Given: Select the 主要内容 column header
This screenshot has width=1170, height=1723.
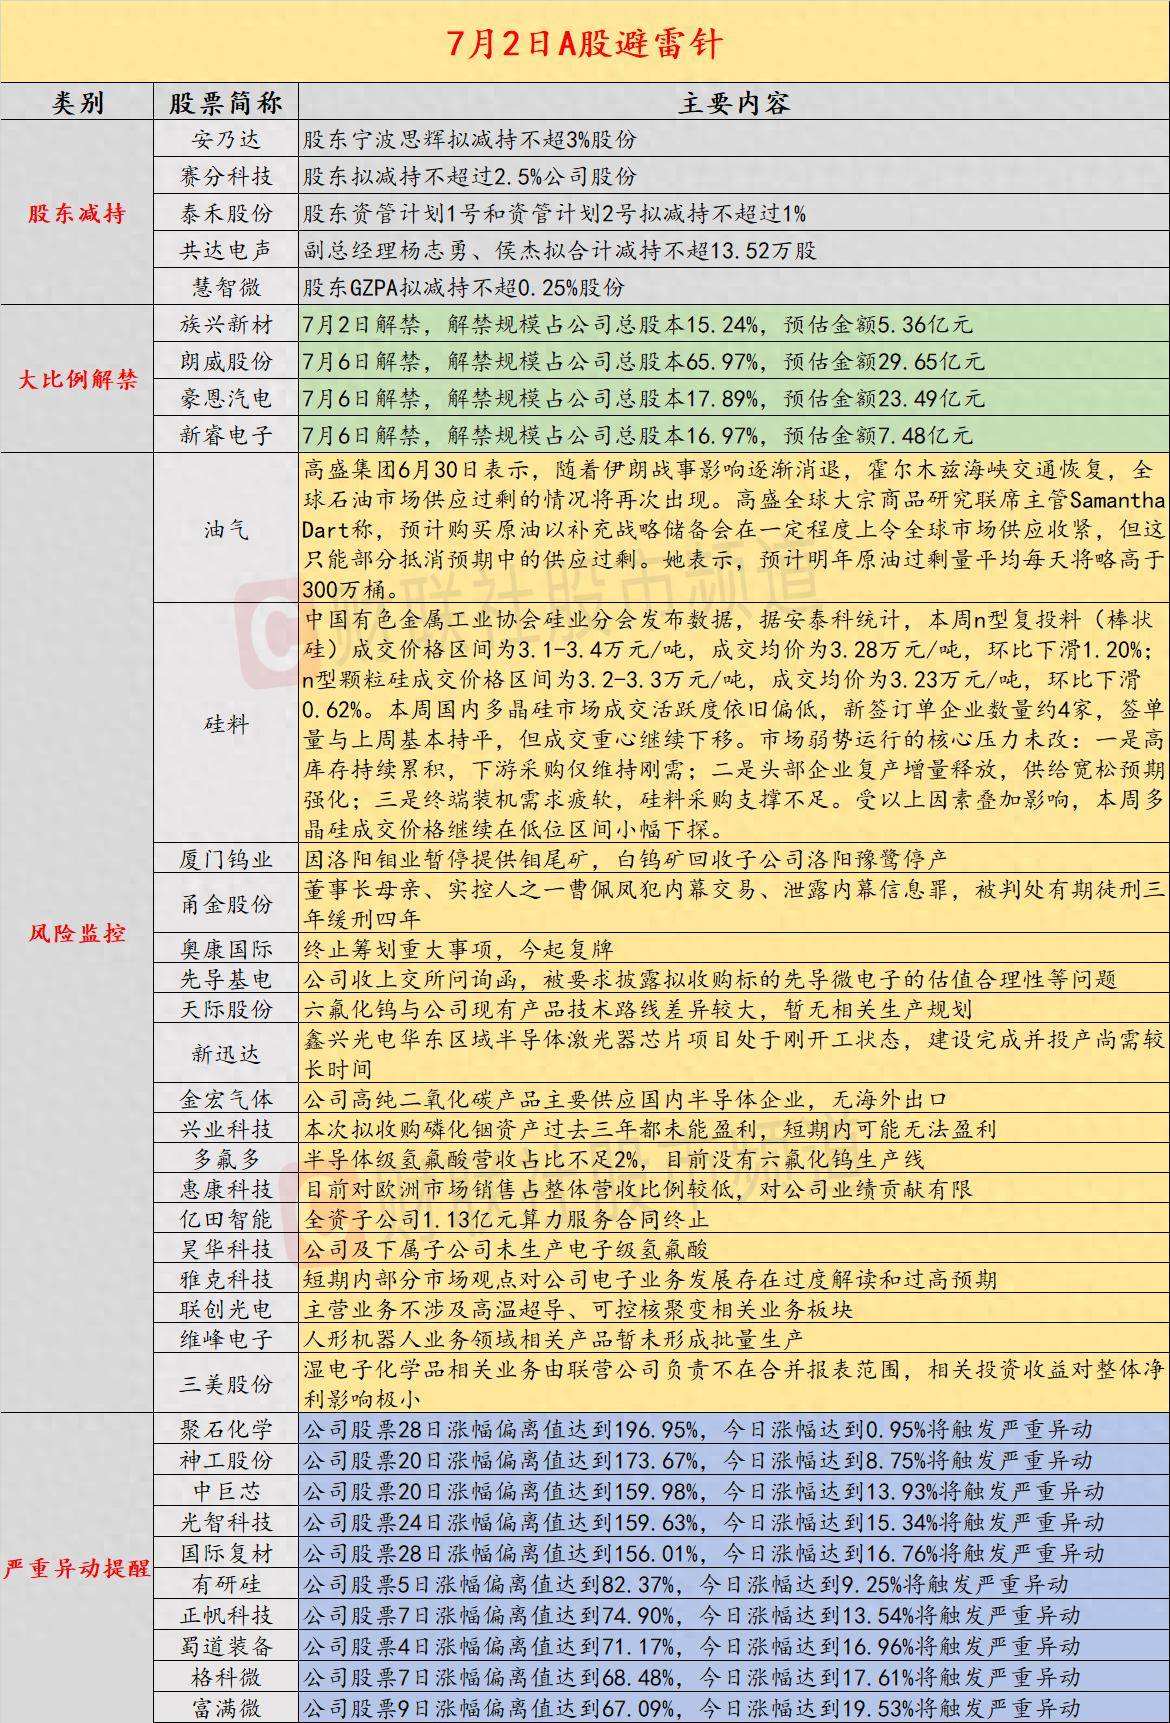Looking at the screenshot, I should coord(734,102).
